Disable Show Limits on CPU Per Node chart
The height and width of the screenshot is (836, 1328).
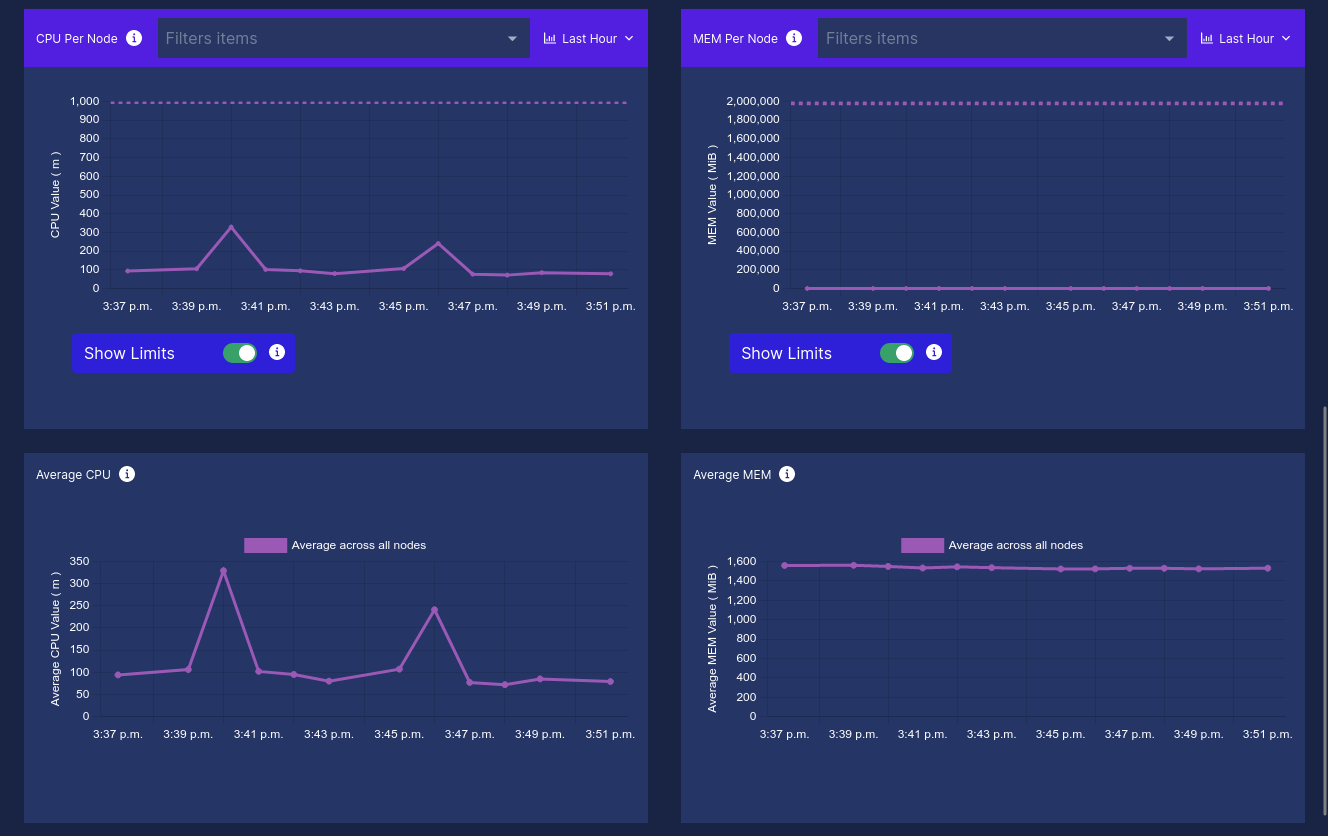pos(240,353)
